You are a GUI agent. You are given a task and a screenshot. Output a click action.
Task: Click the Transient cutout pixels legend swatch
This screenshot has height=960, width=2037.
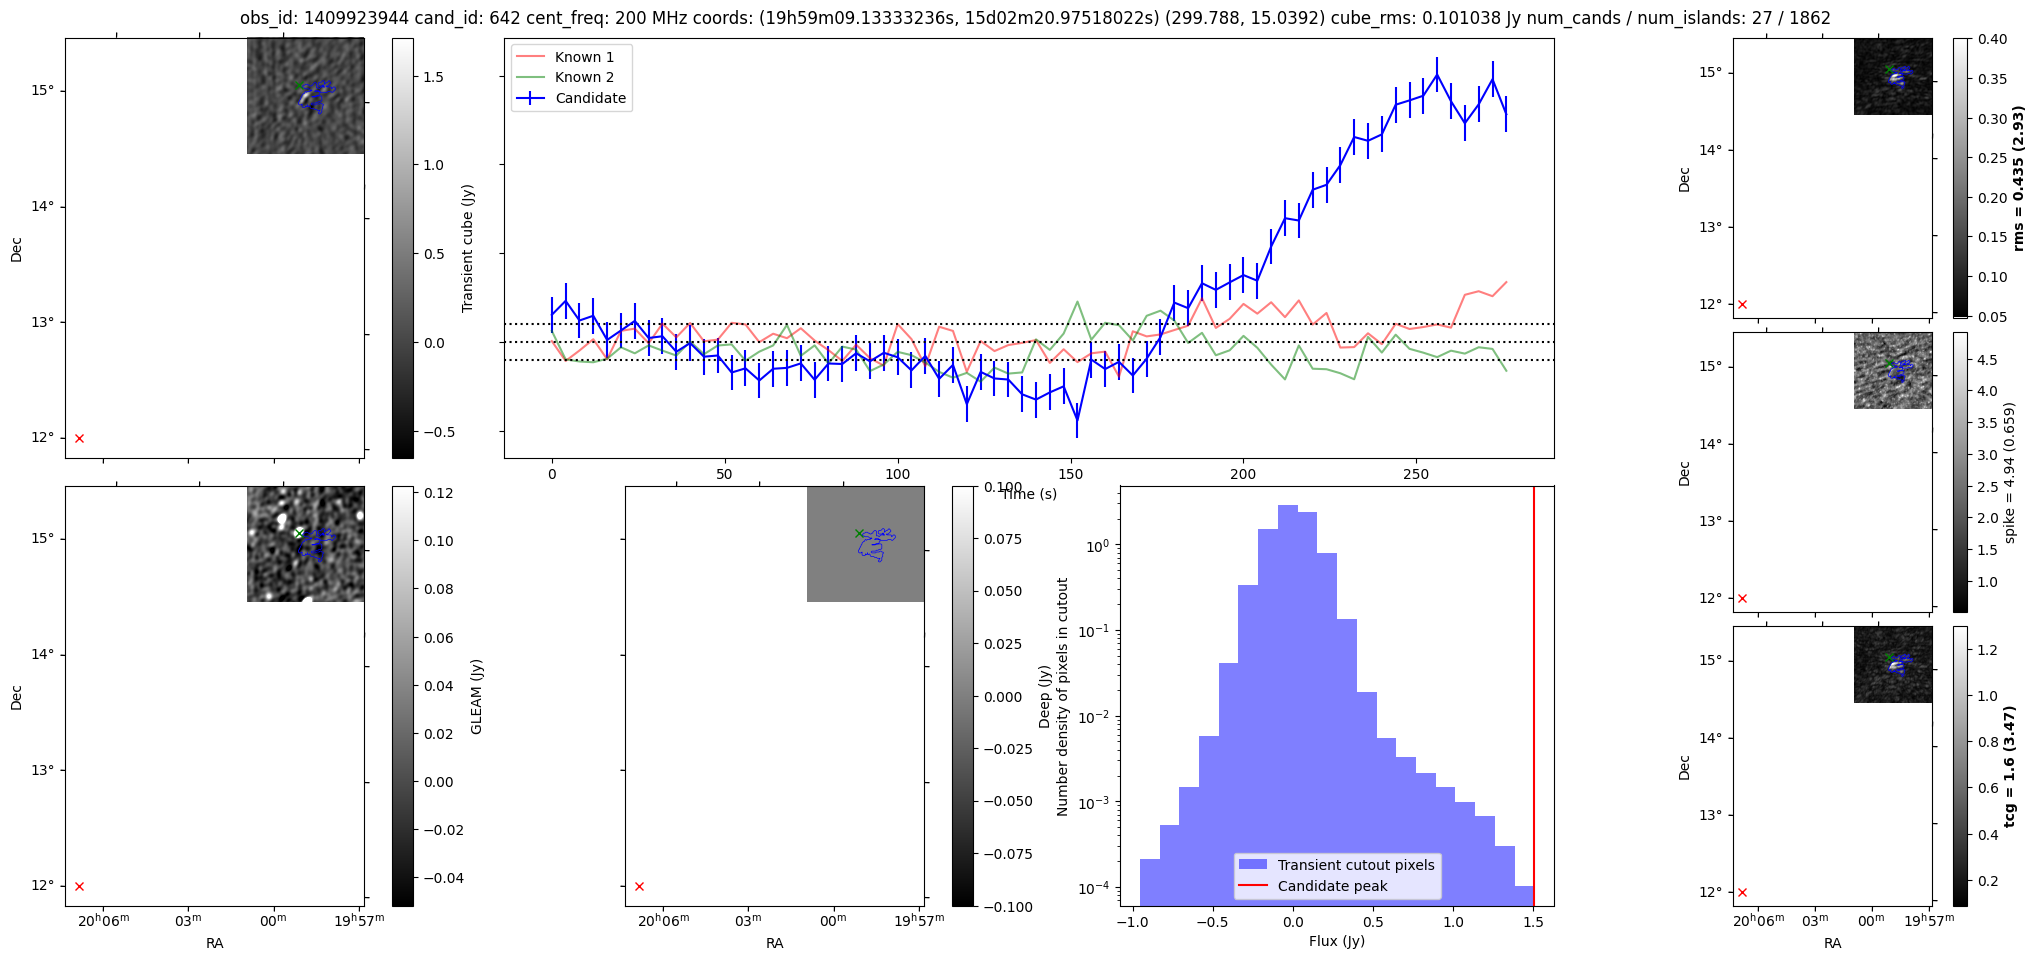(x=1252, y=865)
